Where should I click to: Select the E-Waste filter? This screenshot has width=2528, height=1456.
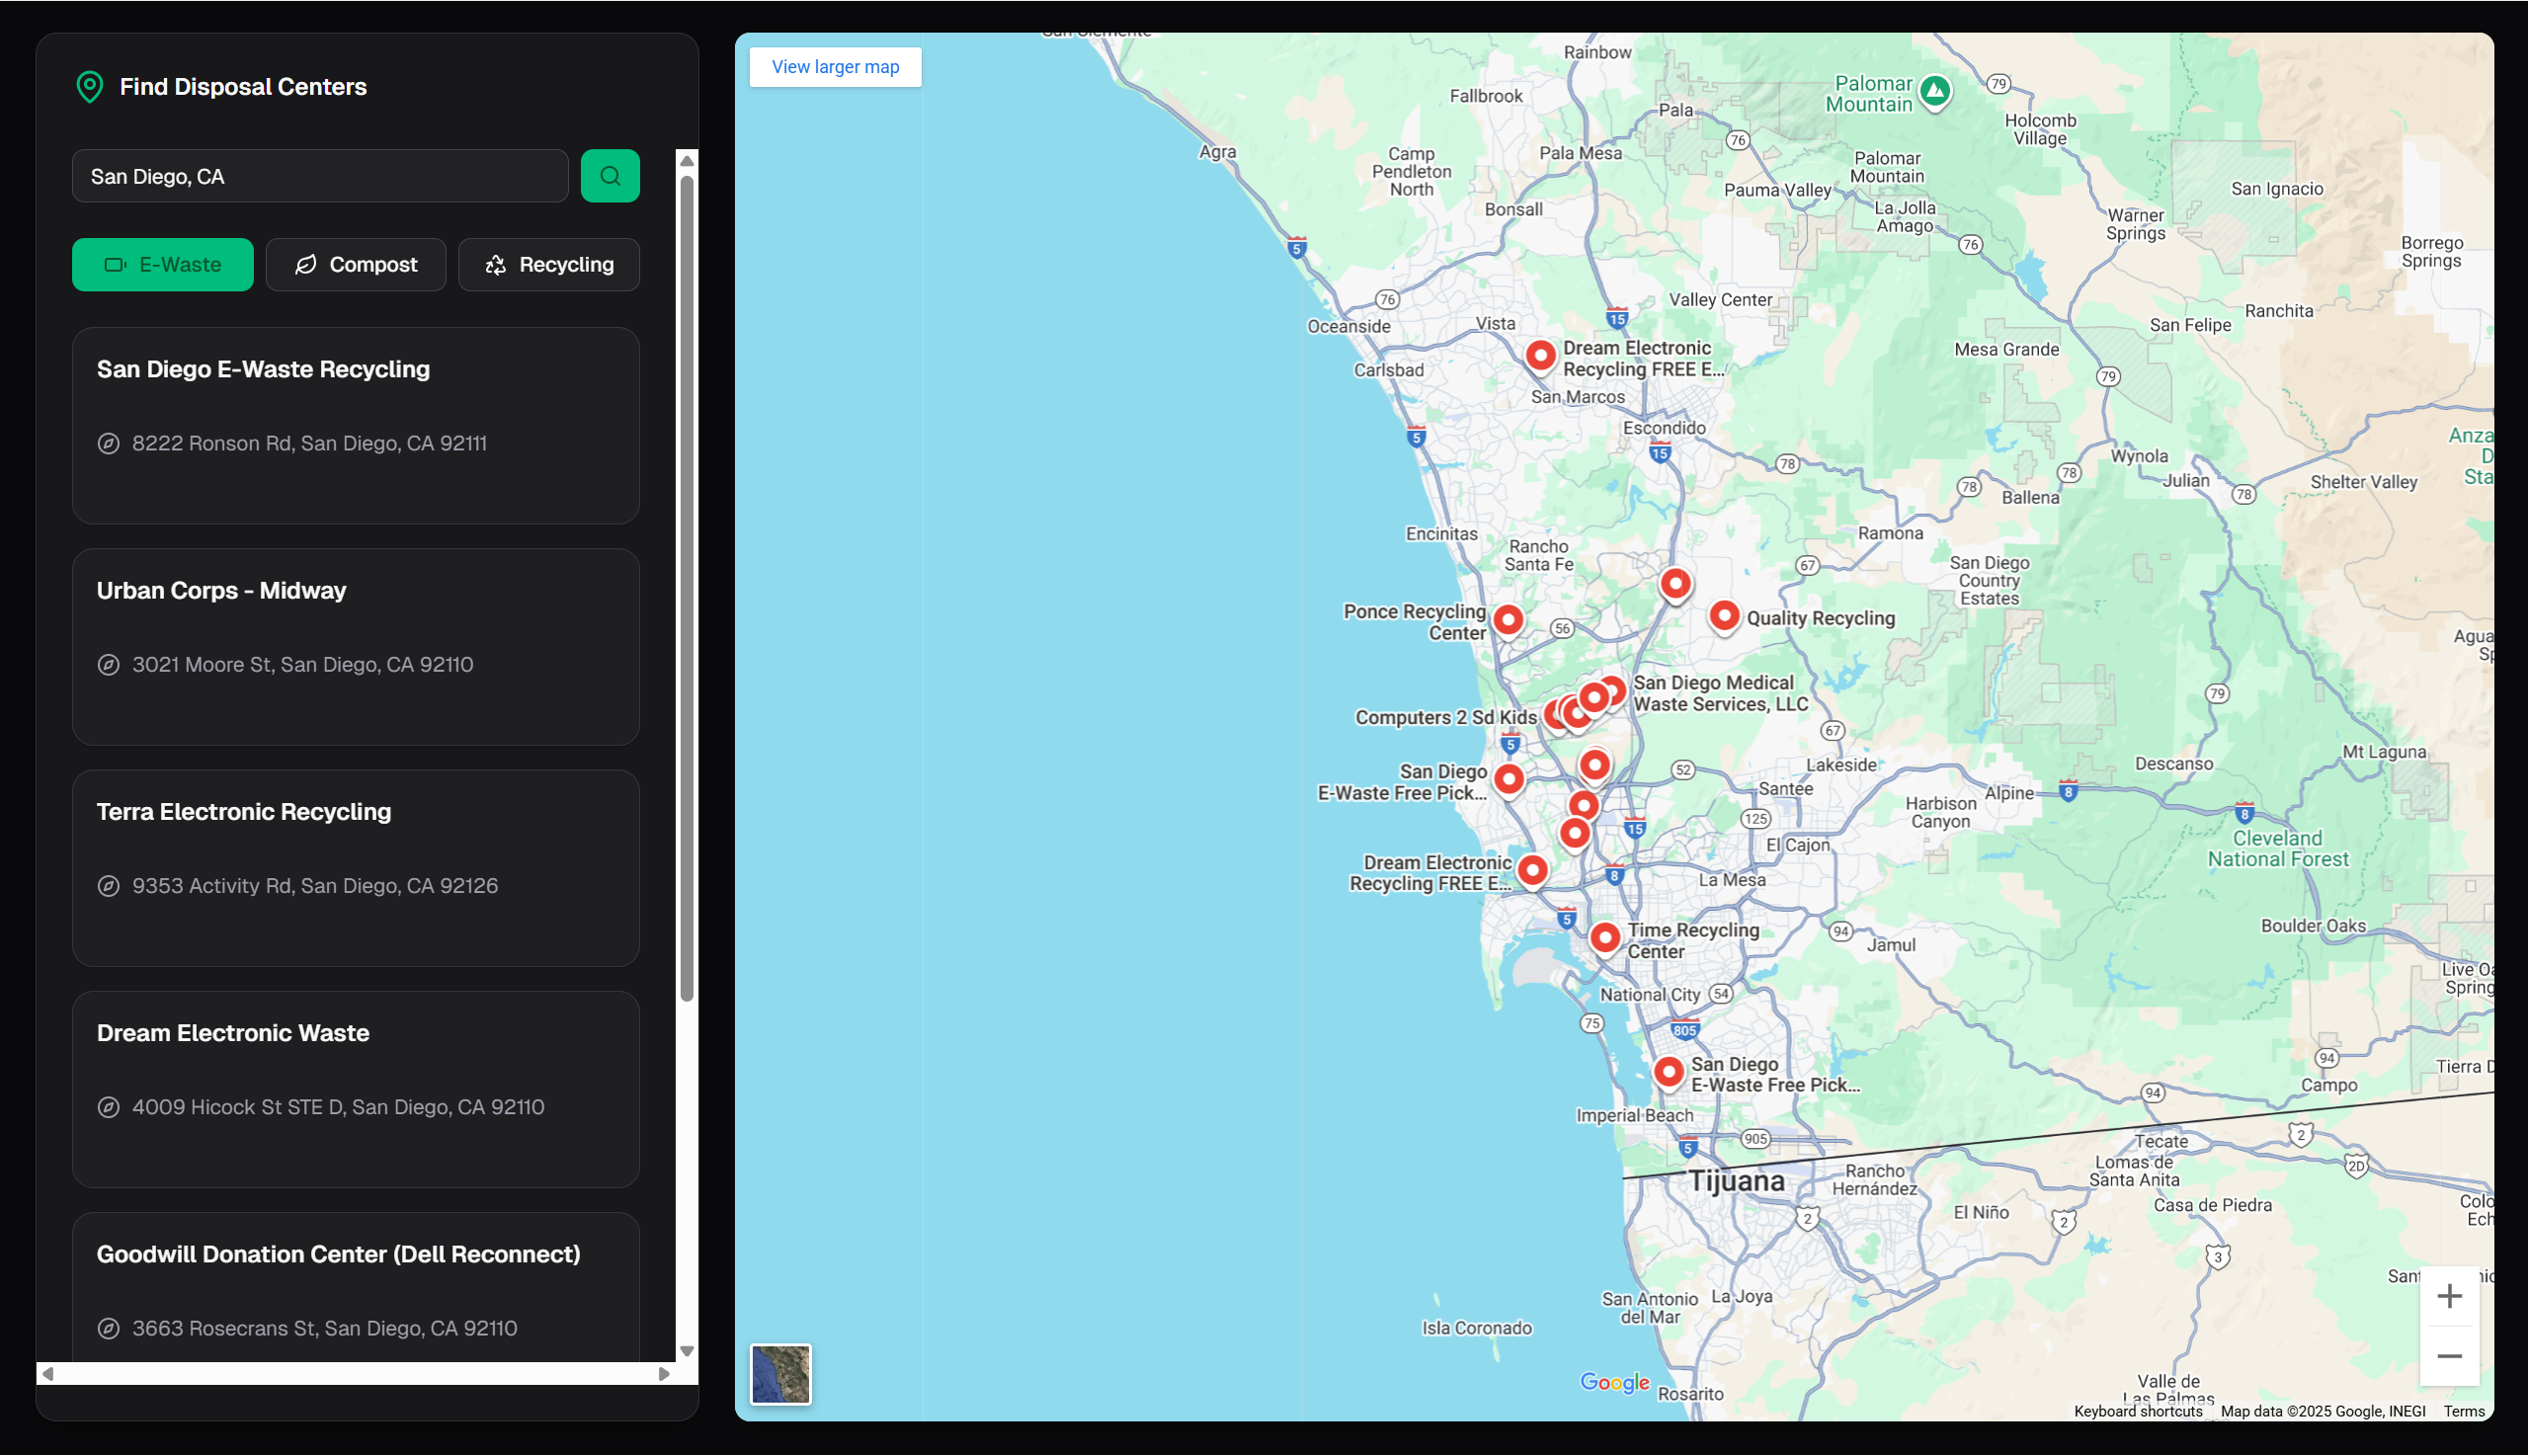pyautogui.click(x=163, y=265)
